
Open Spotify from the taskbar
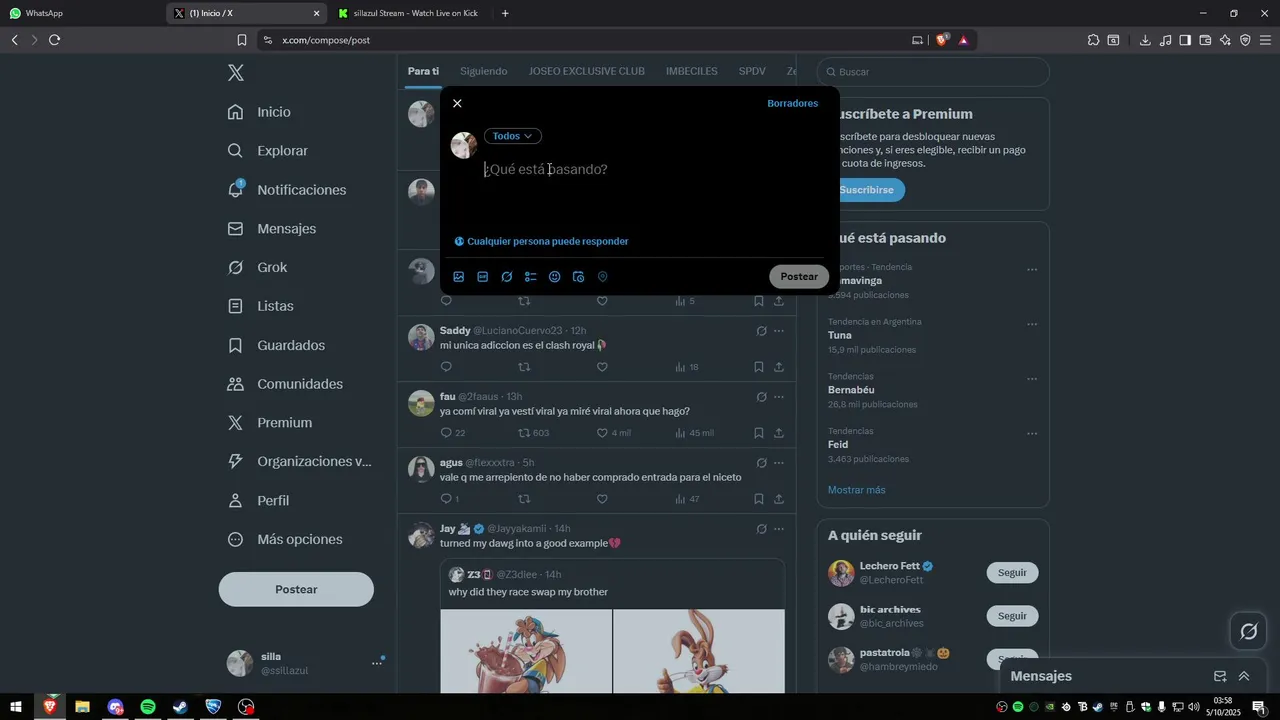click(148, 707)
